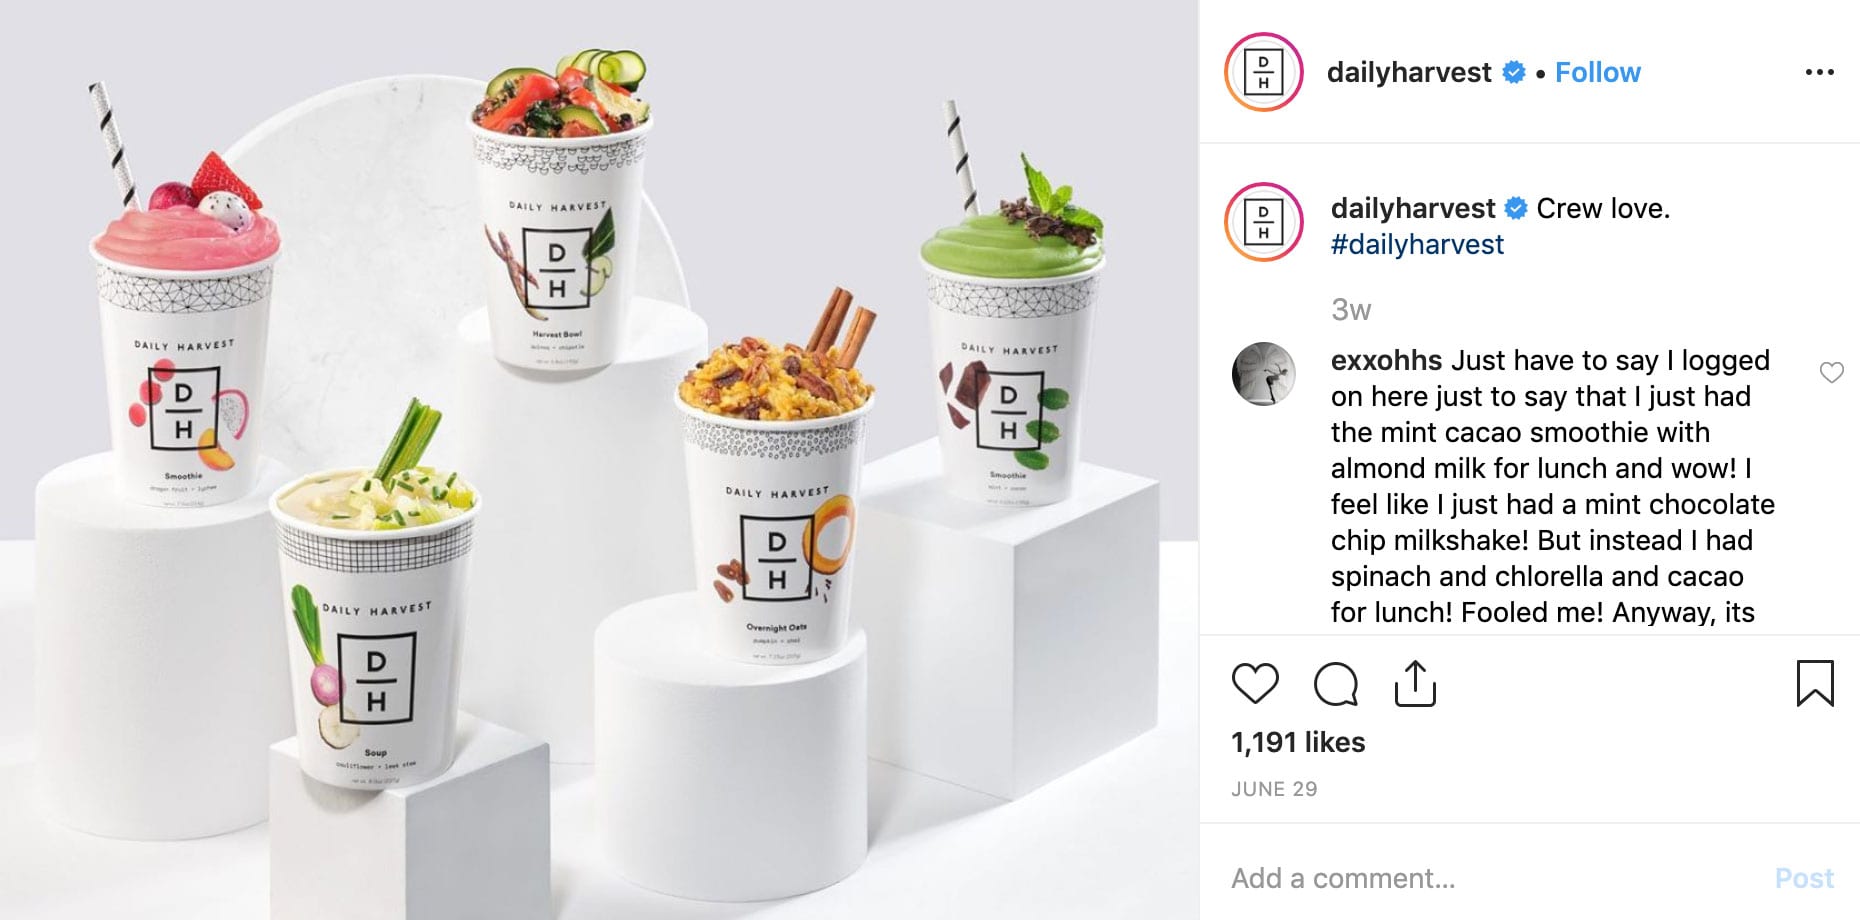Open the JUNE 29 post date link

(x=1274, y=789)
